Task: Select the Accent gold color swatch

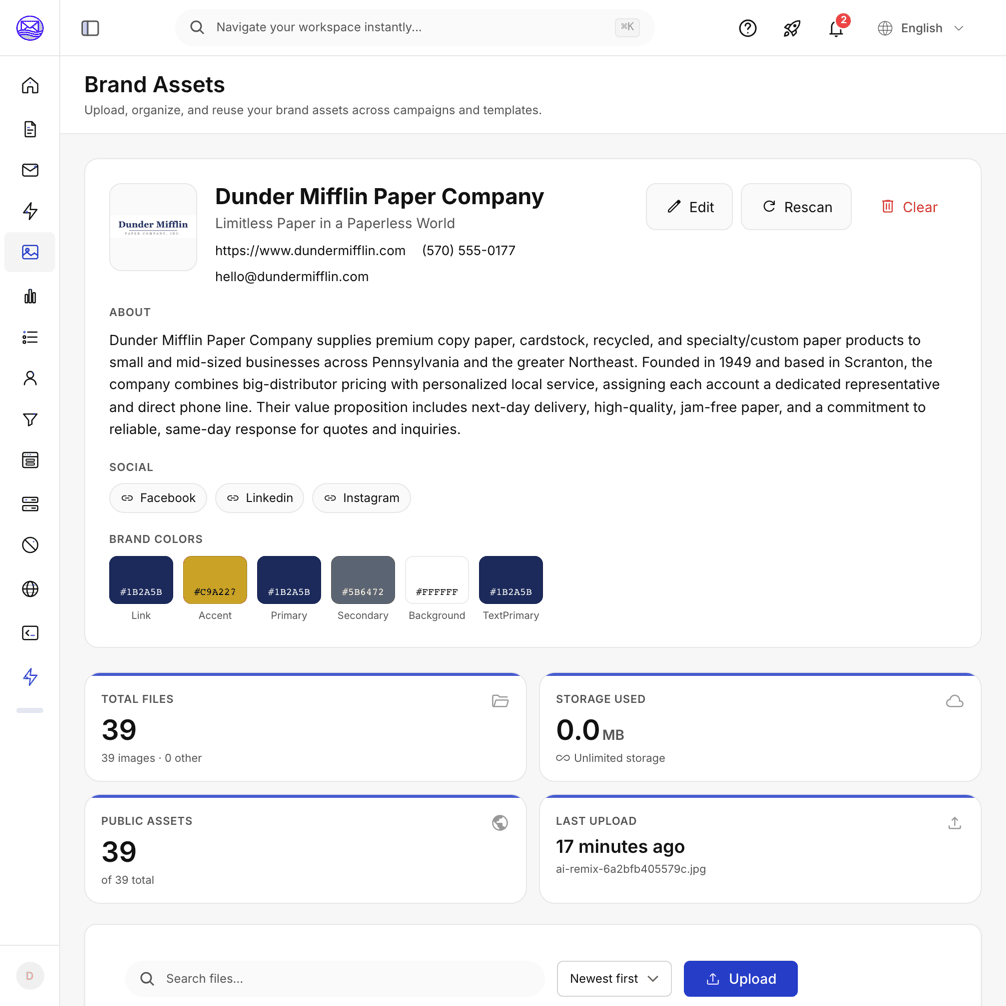Action: [x=215, y=580]
